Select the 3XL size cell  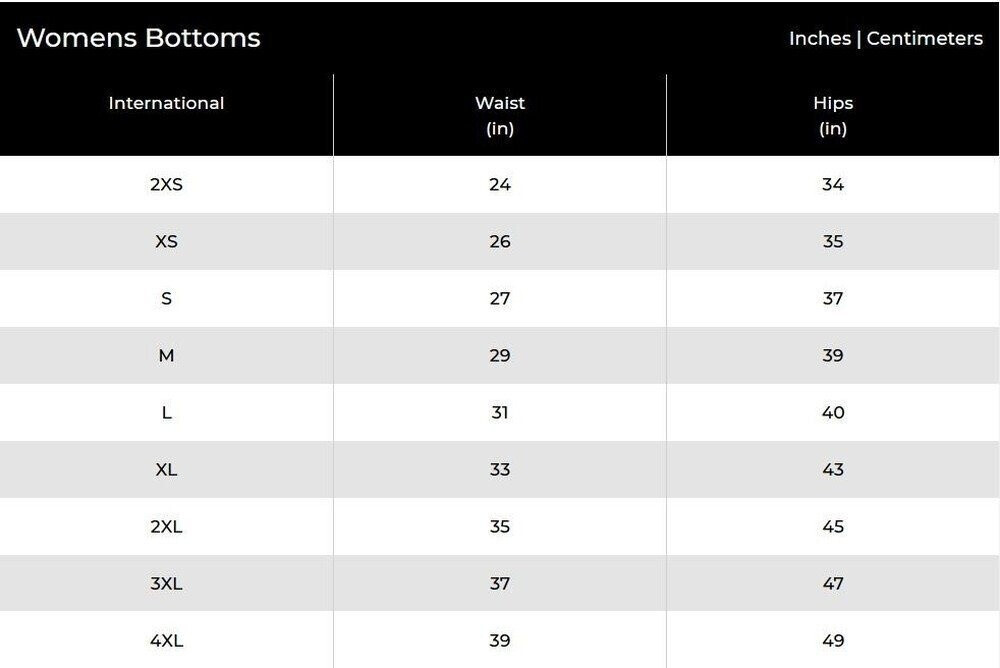coord(166,583)
